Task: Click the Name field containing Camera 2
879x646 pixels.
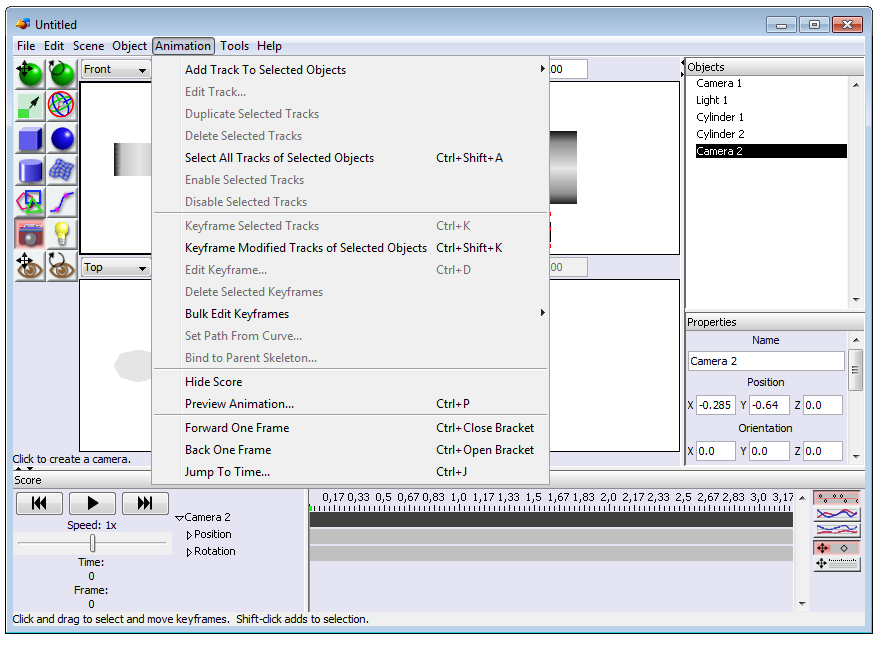Action: tap(766, 361)
